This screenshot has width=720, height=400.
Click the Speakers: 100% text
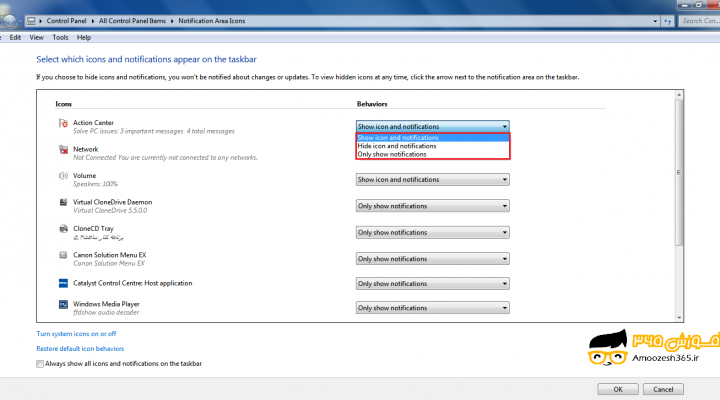96,184
